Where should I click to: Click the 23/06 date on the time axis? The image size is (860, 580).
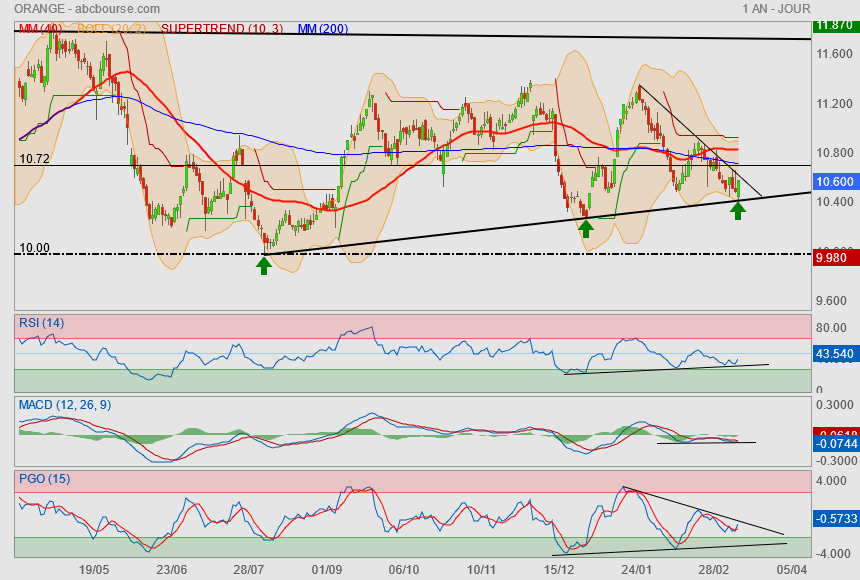point(172,570)
